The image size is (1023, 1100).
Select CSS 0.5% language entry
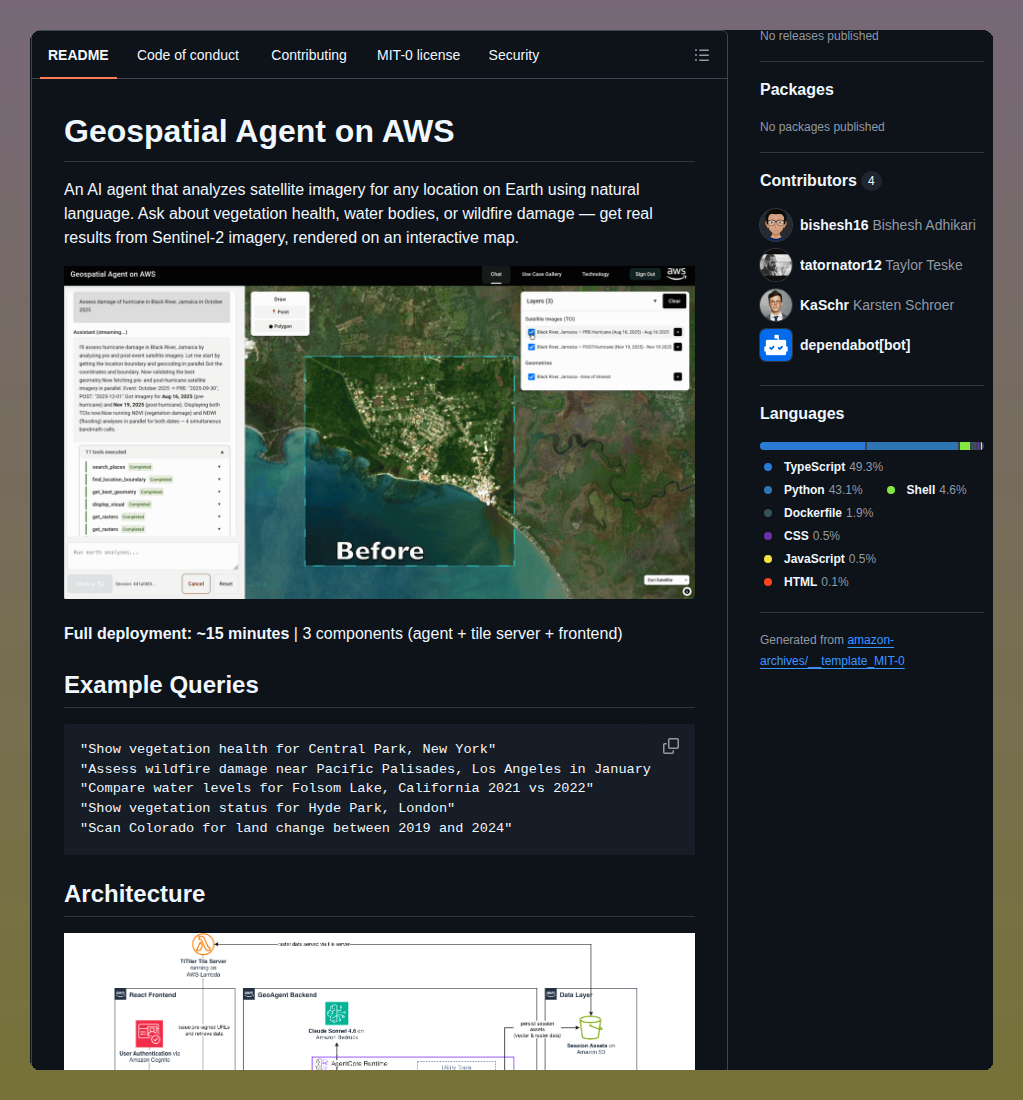click(801, 536)
